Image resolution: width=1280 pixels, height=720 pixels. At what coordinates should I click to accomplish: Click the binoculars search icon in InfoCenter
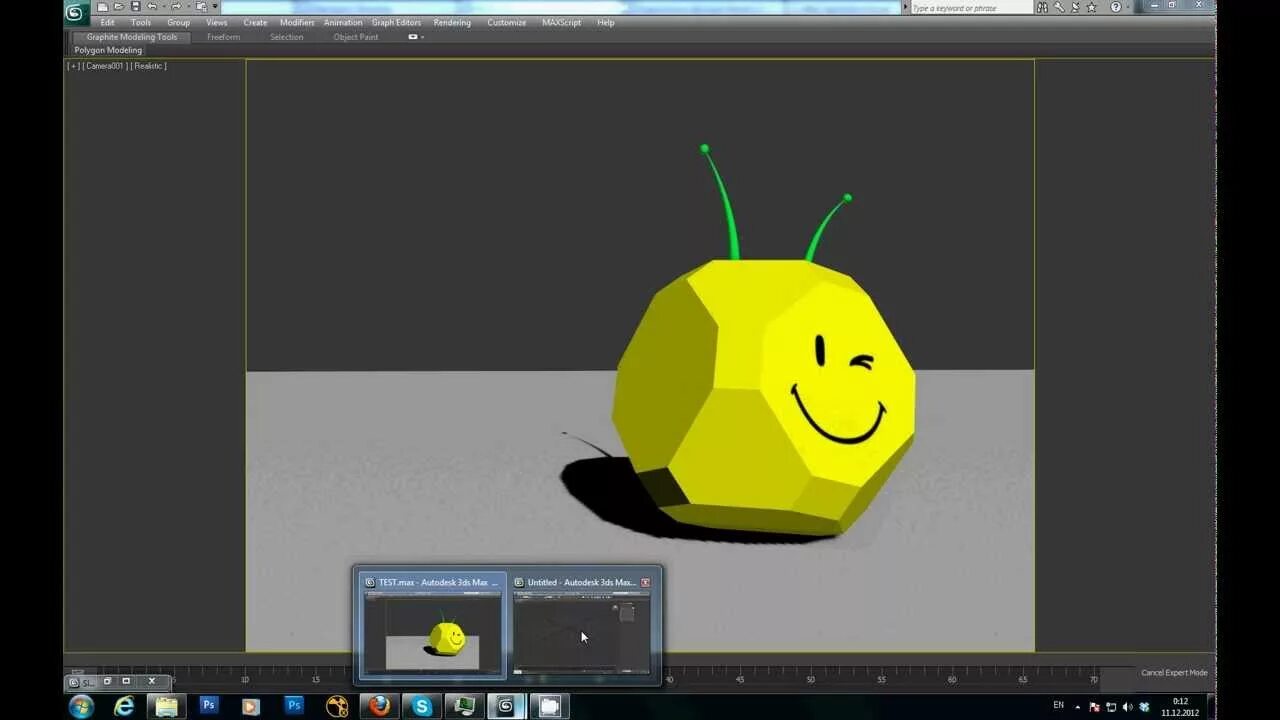1042,7
